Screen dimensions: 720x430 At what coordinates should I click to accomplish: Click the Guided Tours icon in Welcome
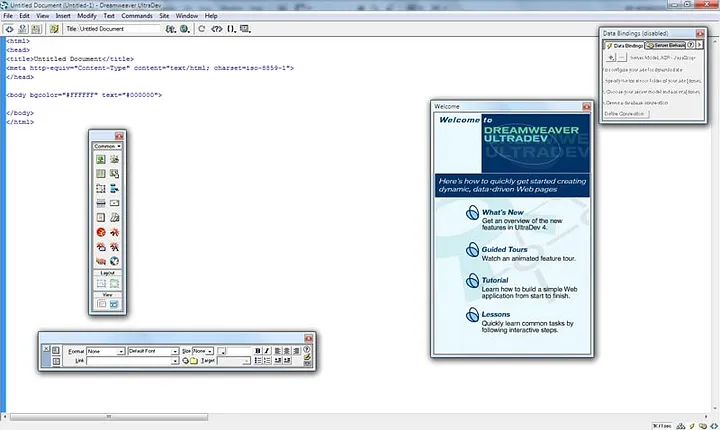pyautogui.click(x=471, y=249)
